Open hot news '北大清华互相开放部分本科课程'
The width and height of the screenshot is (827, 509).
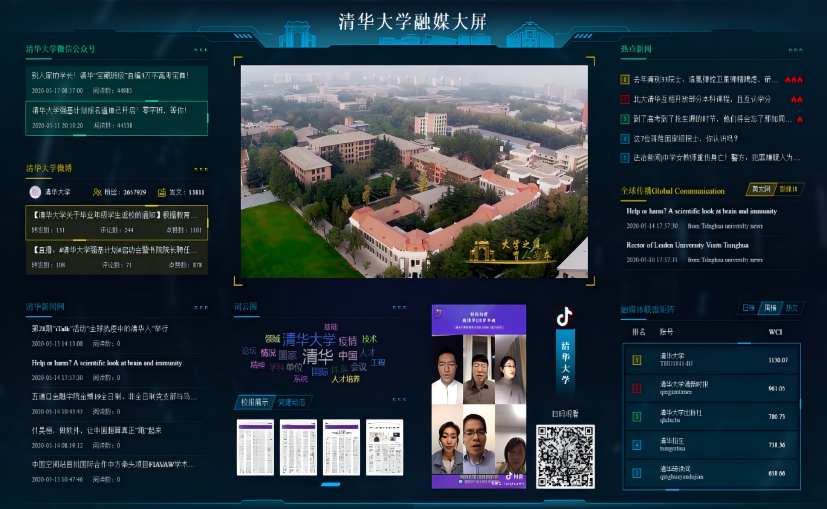pos(701,99)
